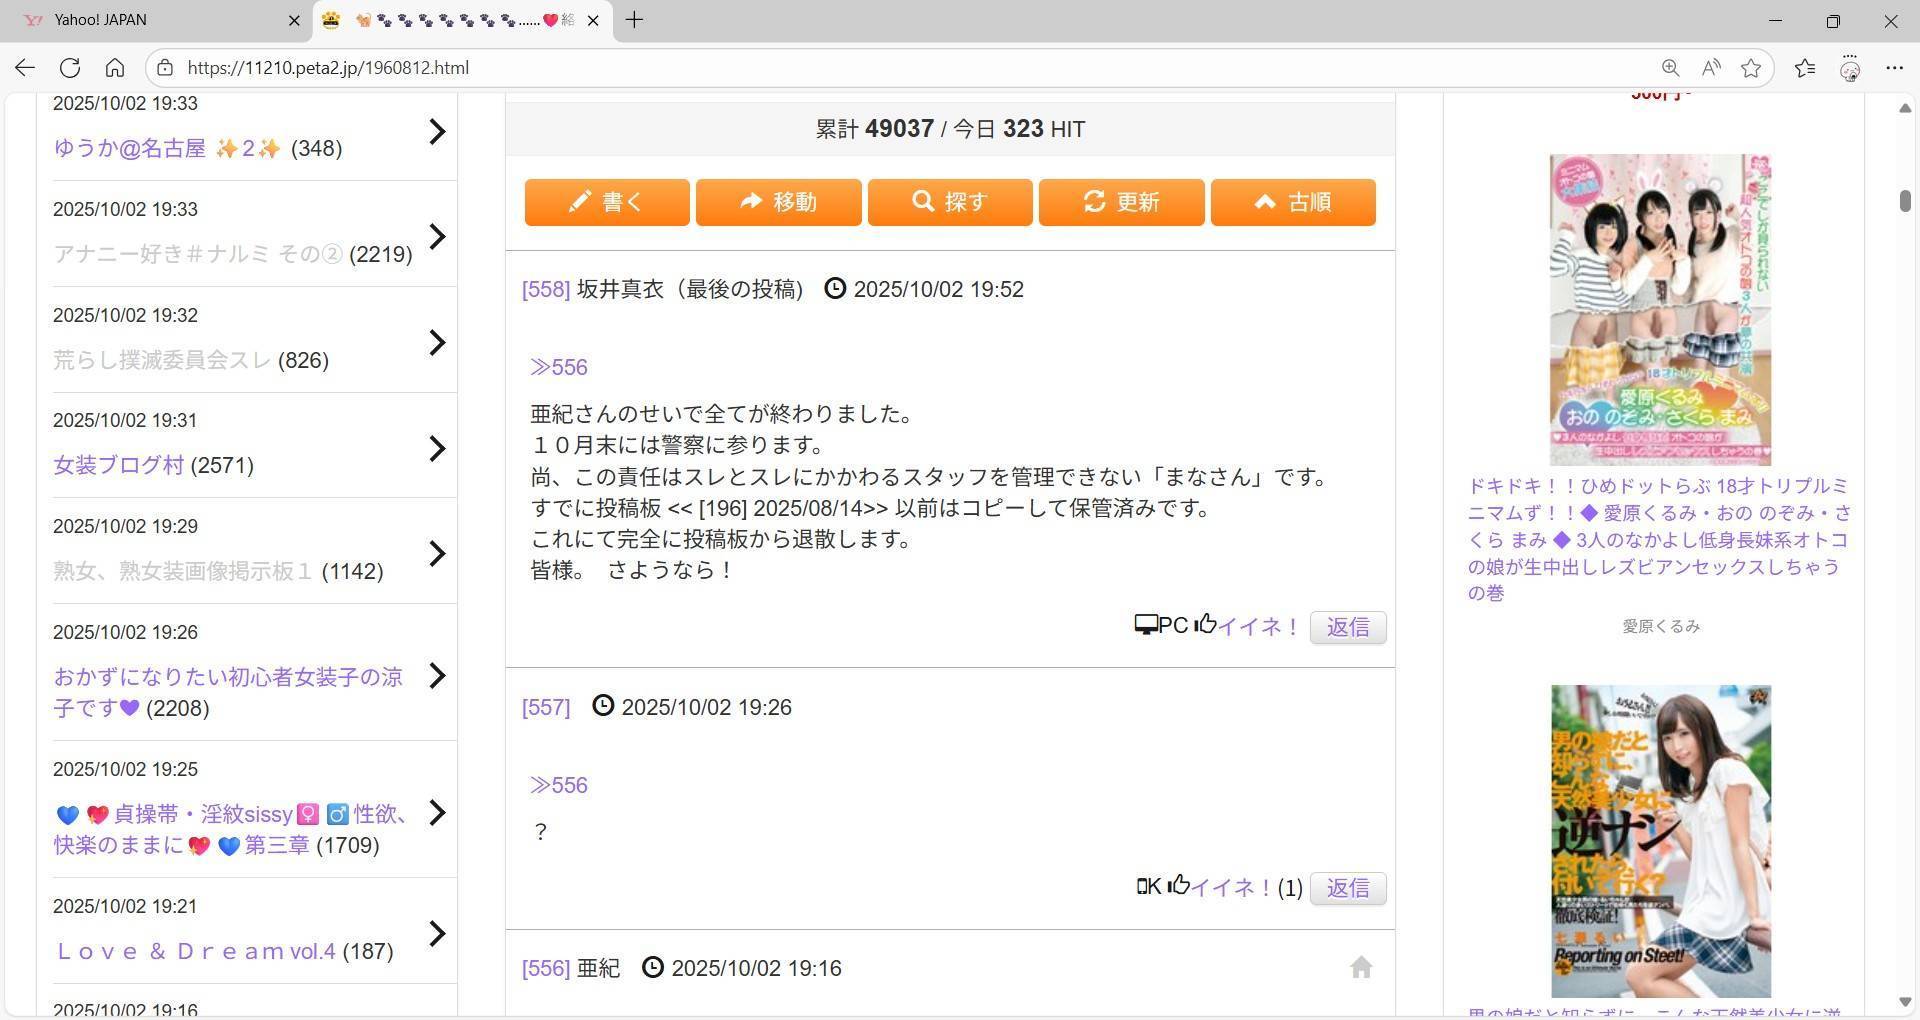
Task: Click the orange 更新 refresh button
Action: 1121,202
